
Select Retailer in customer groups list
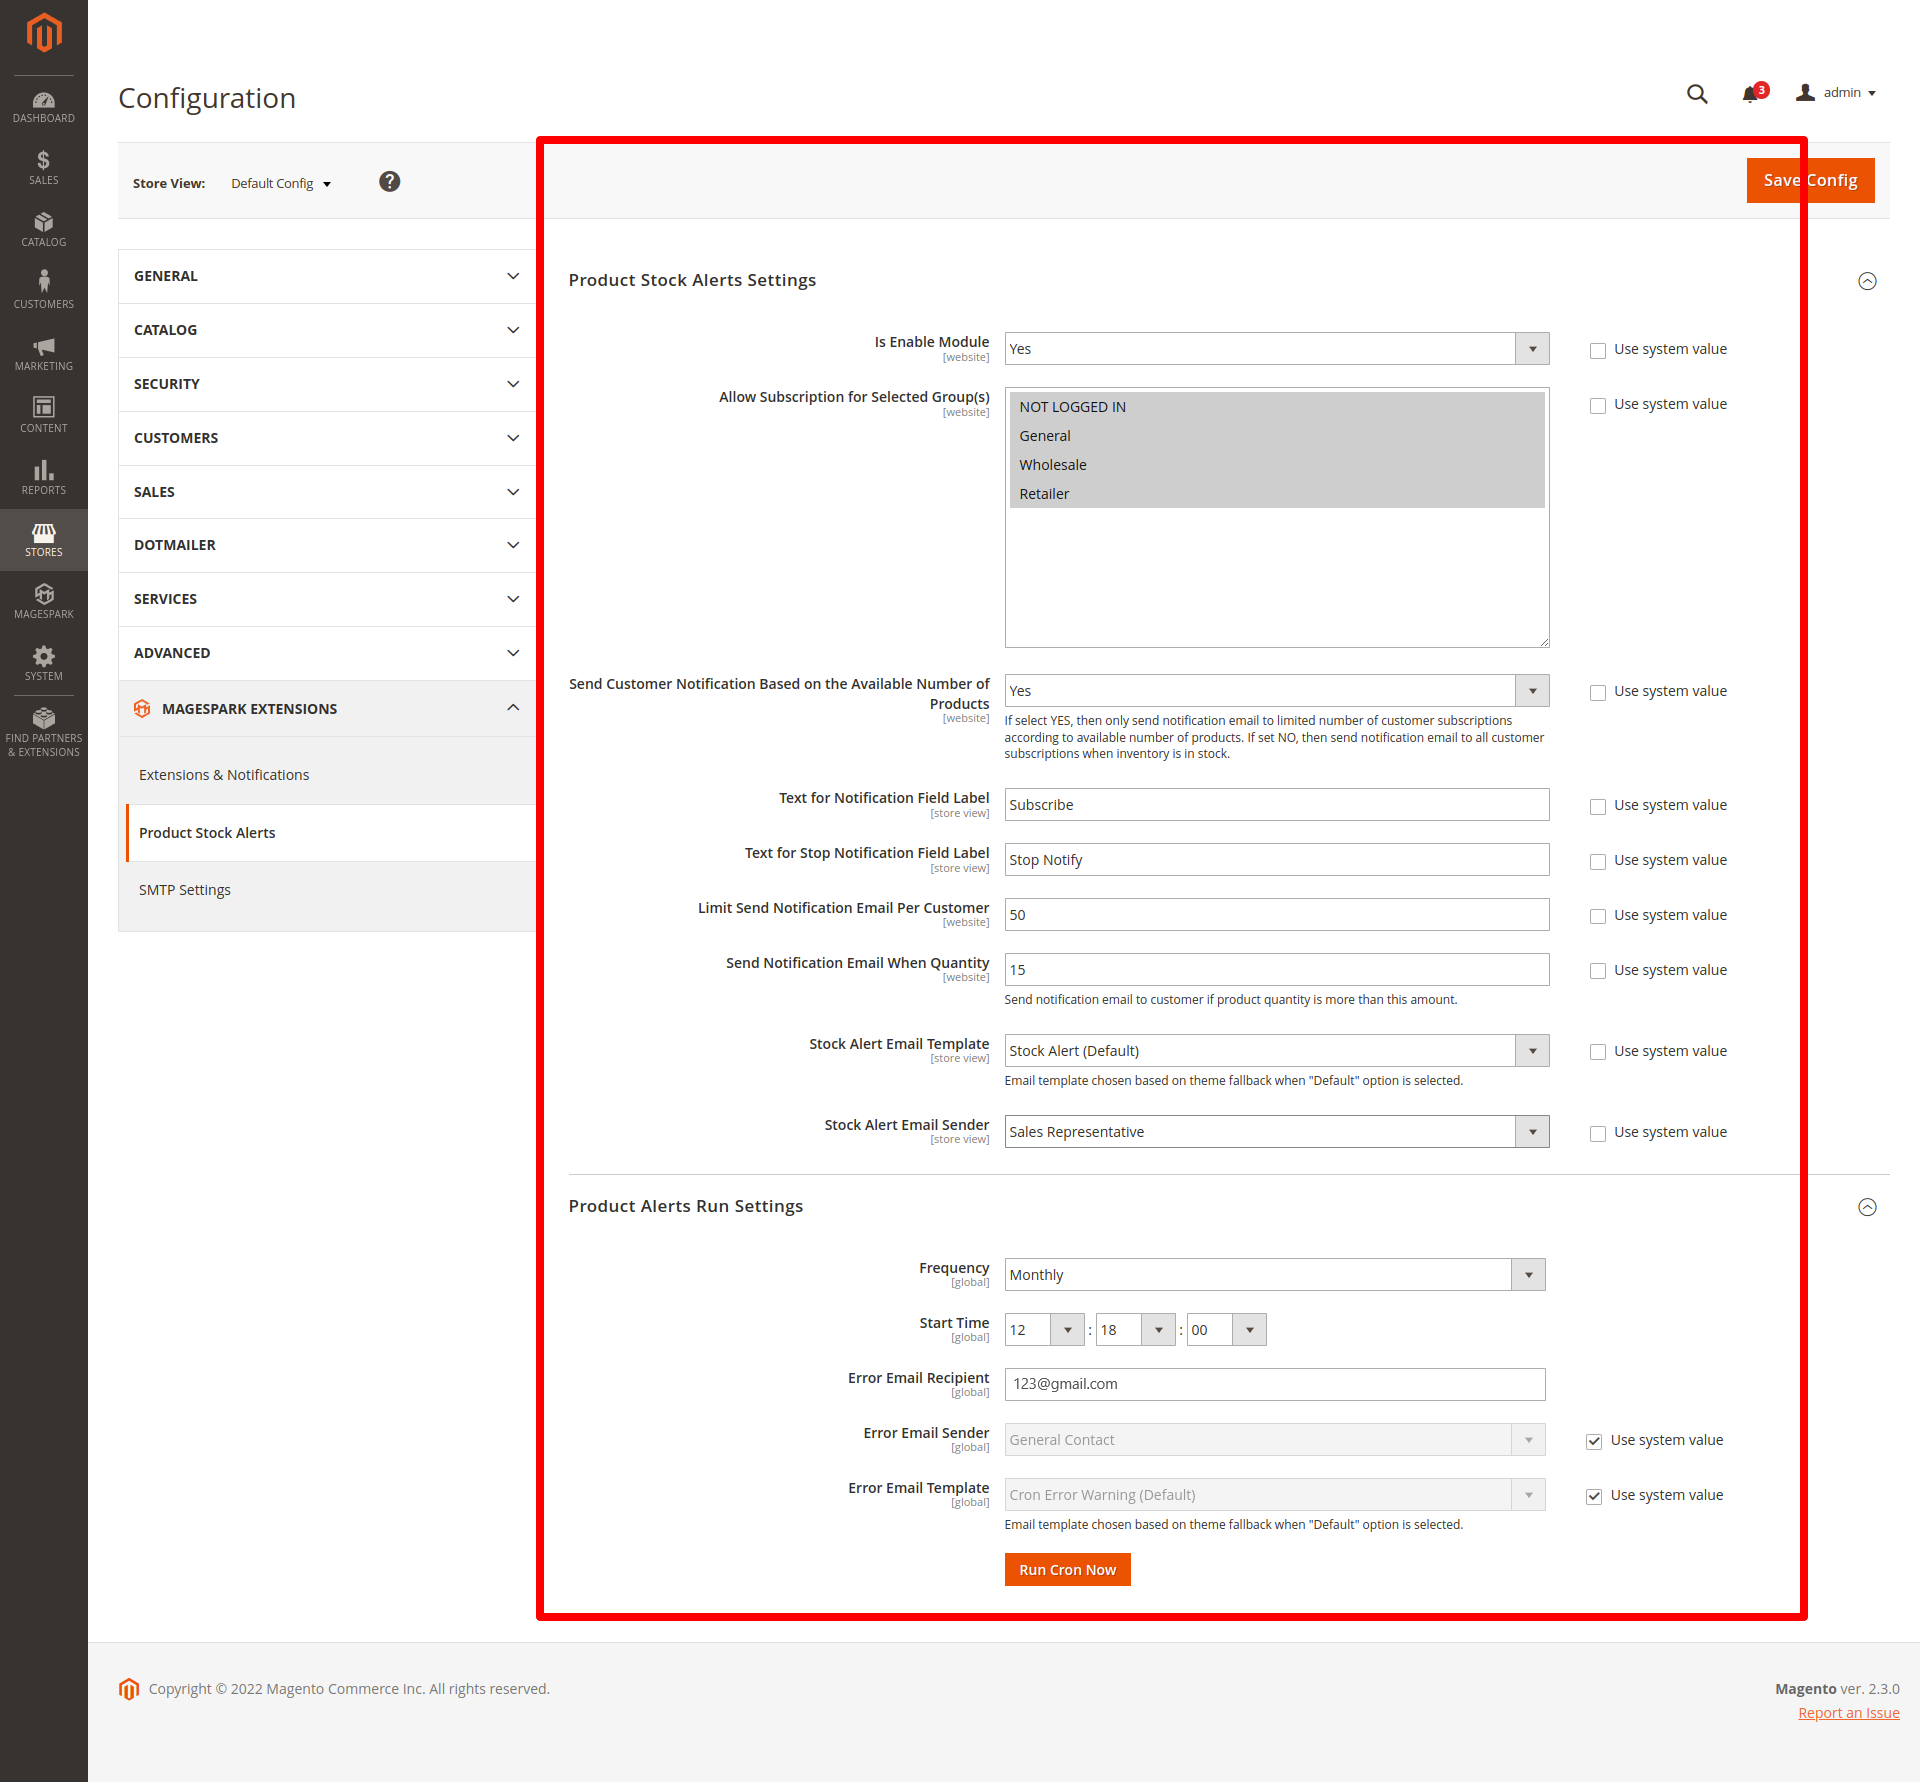click(x=1277, y=495)
